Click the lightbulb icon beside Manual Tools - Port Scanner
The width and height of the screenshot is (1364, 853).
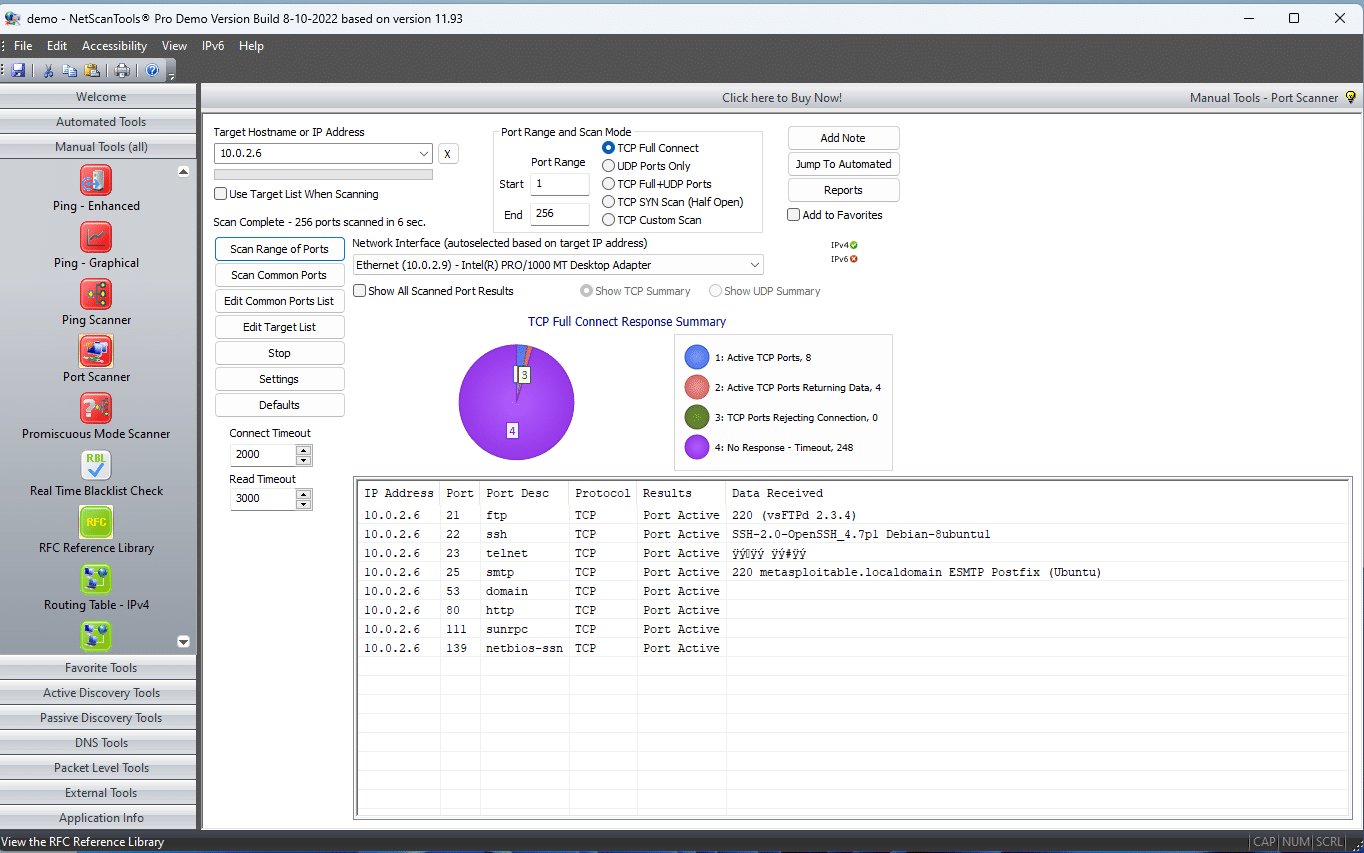tap(1350, 97)
